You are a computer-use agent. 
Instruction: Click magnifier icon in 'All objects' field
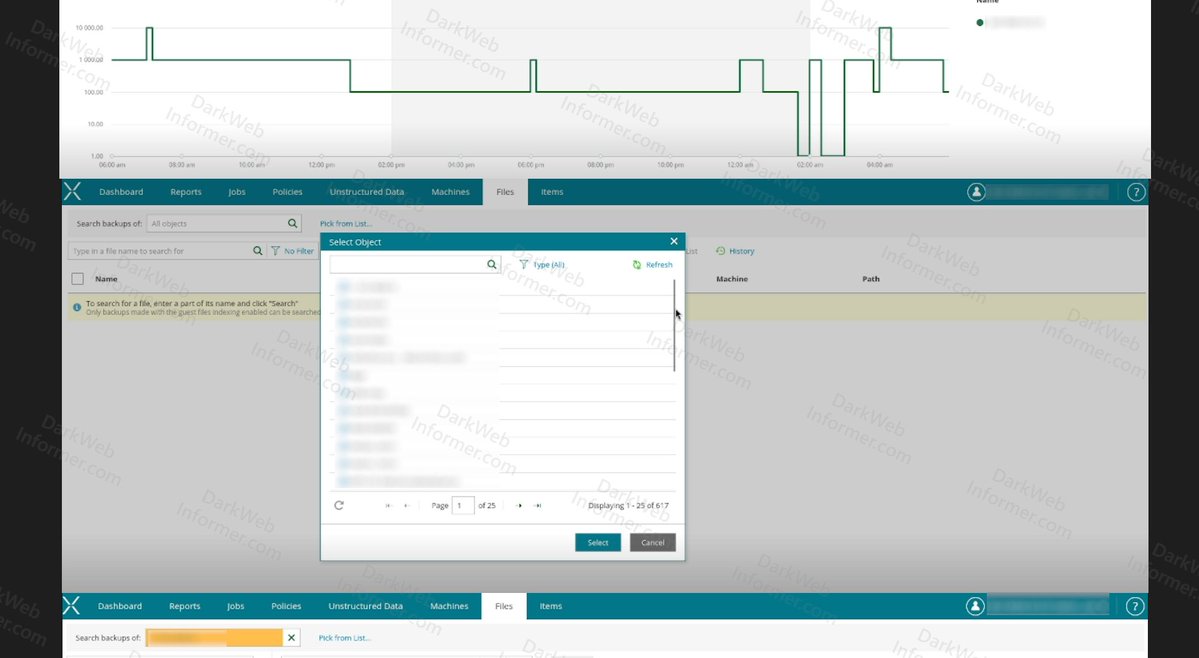[x=292, y=224]
